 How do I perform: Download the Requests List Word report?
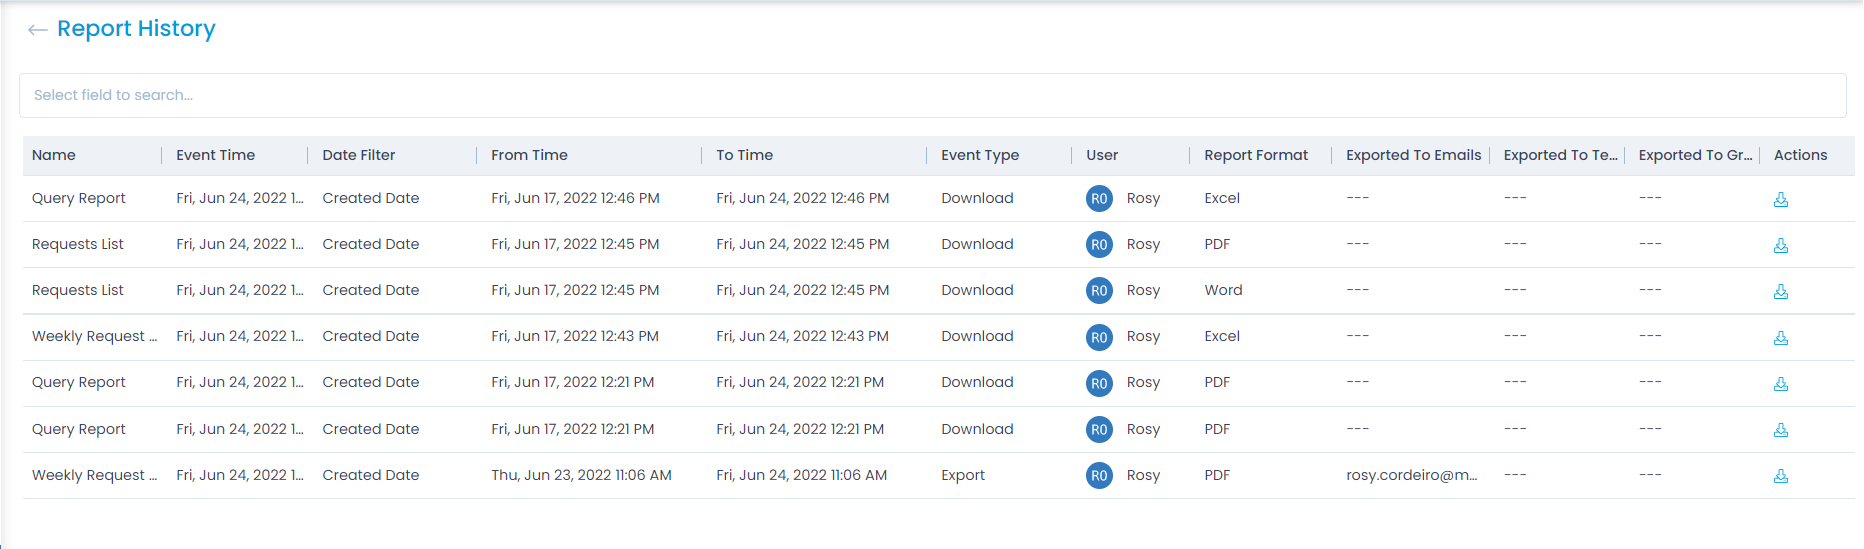[1780, 292]
